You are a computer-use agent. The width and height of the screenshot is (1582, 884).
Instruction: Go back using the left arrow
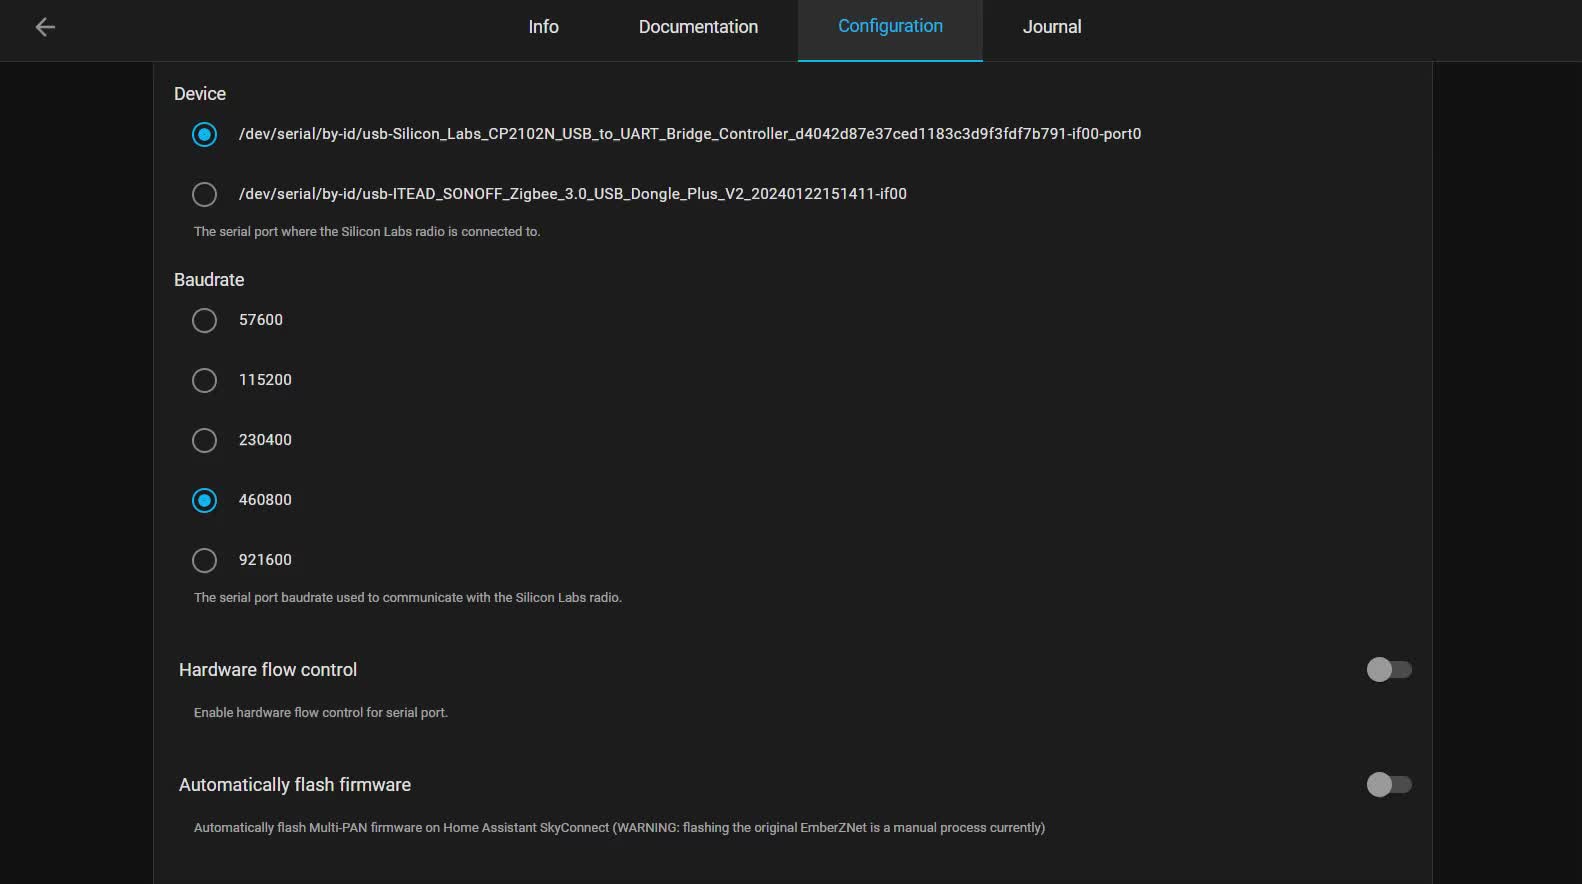[45, 27]
